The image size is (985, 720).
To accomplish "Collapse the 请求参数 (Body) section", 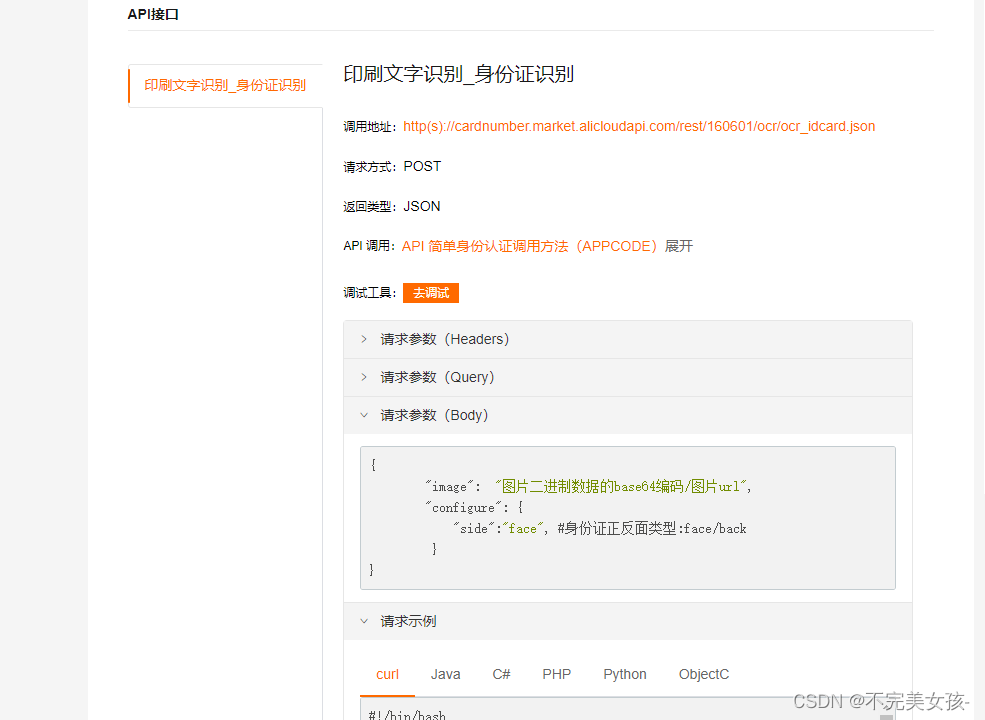I will coord(628,415).
